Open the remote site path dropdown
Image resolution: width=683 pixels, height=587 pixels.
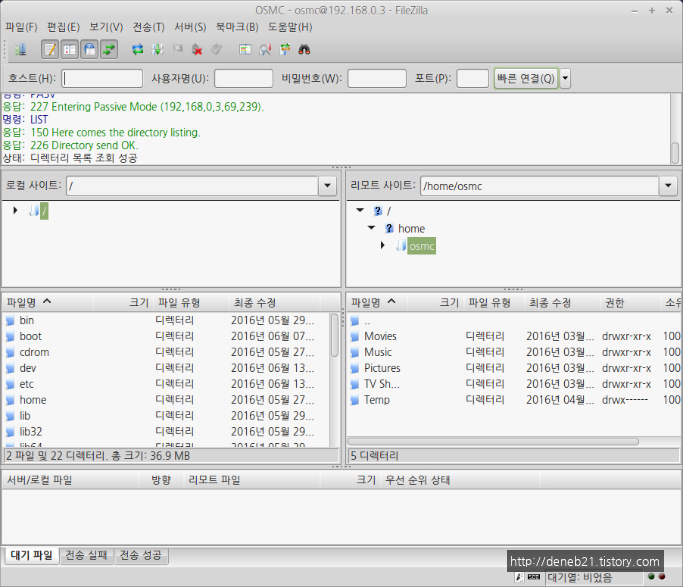click(668, 186)
